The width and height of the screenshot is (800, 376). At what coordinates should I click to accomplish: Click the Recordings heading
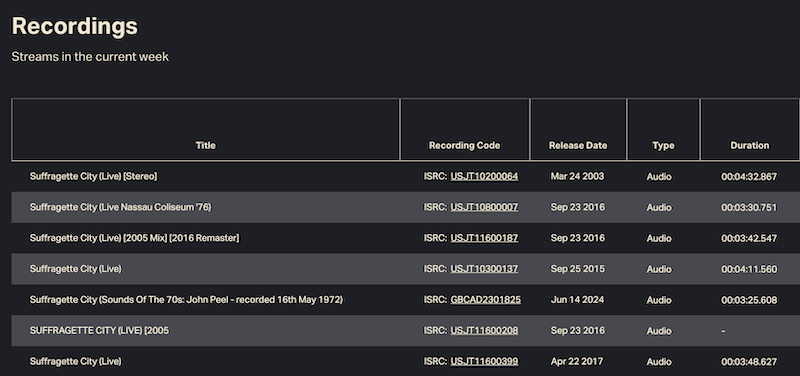click(x=74, y=26)
